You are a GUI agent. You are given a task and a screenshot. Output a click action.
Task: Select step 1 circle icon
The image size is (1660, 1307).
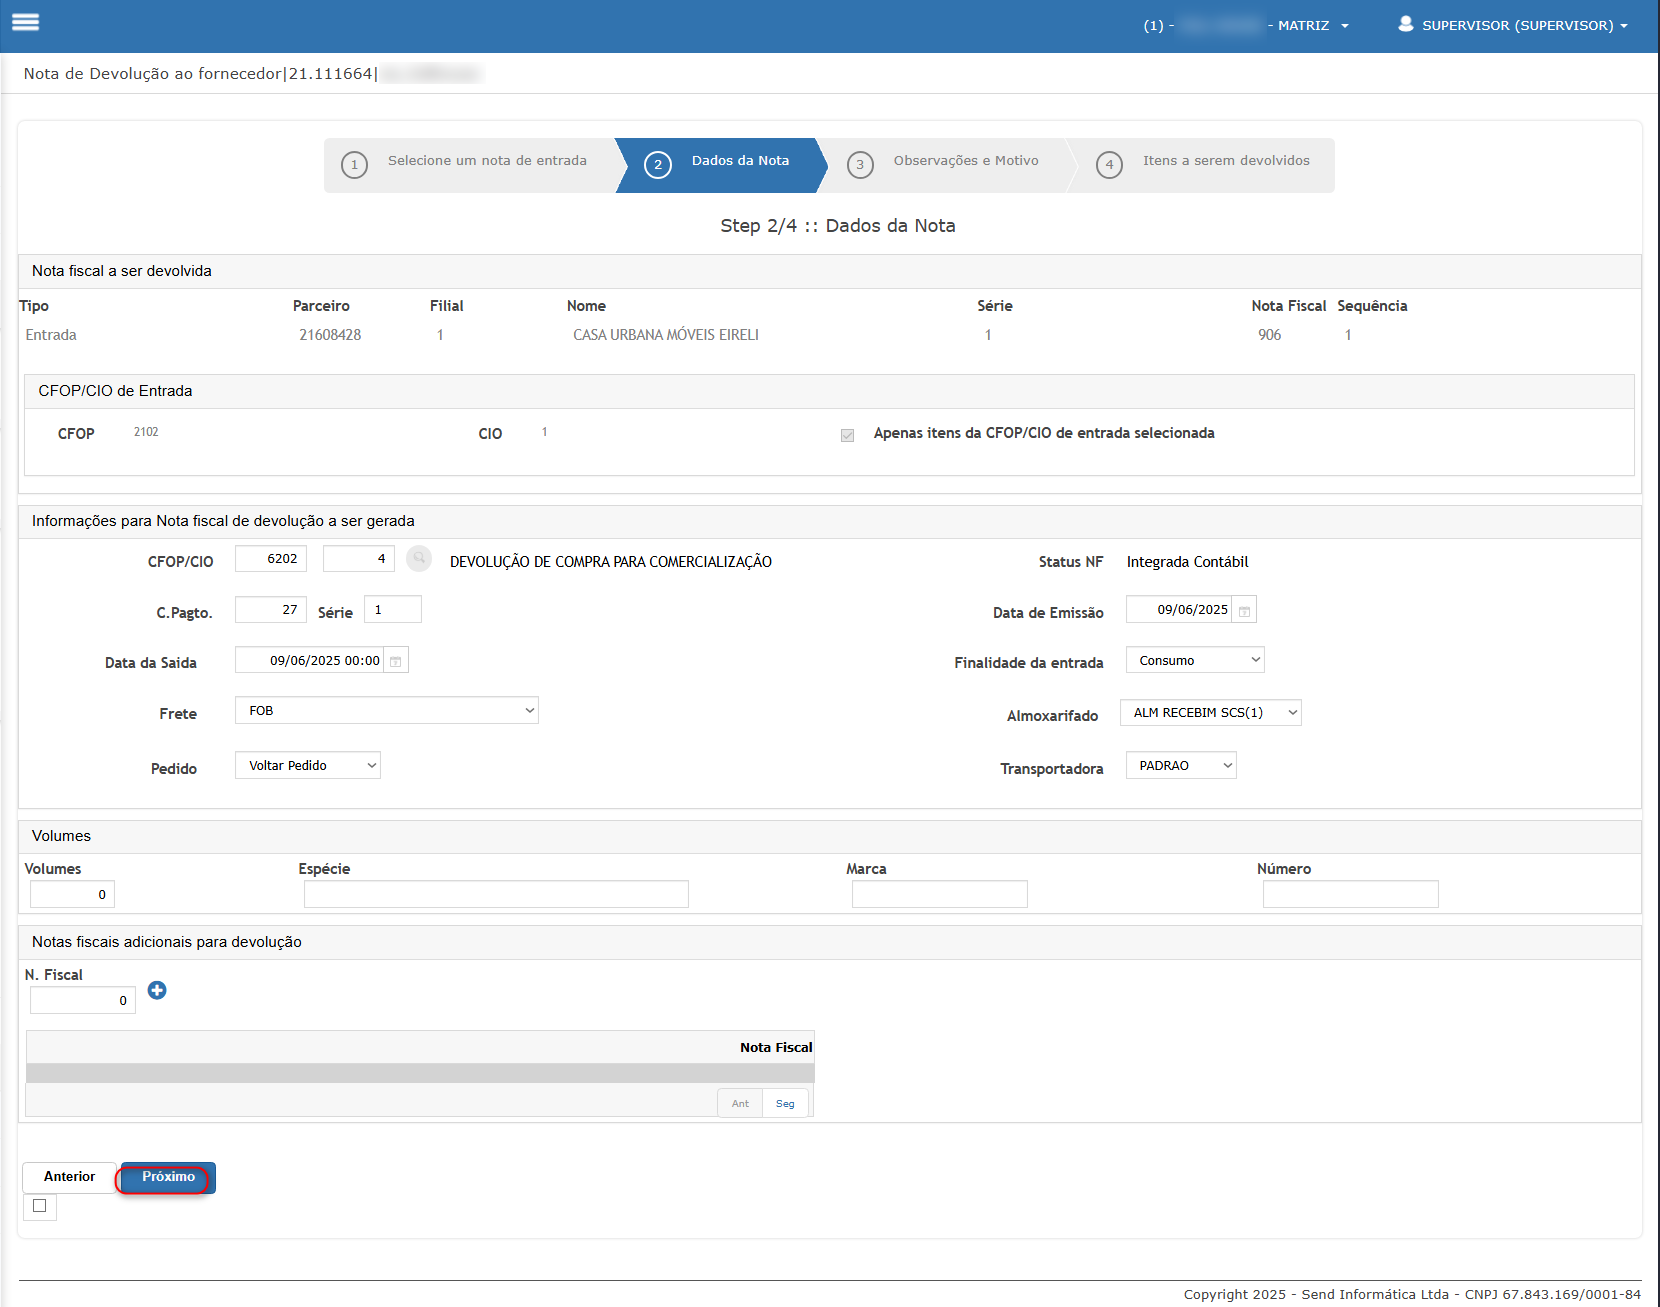click(x=354, y=165)
